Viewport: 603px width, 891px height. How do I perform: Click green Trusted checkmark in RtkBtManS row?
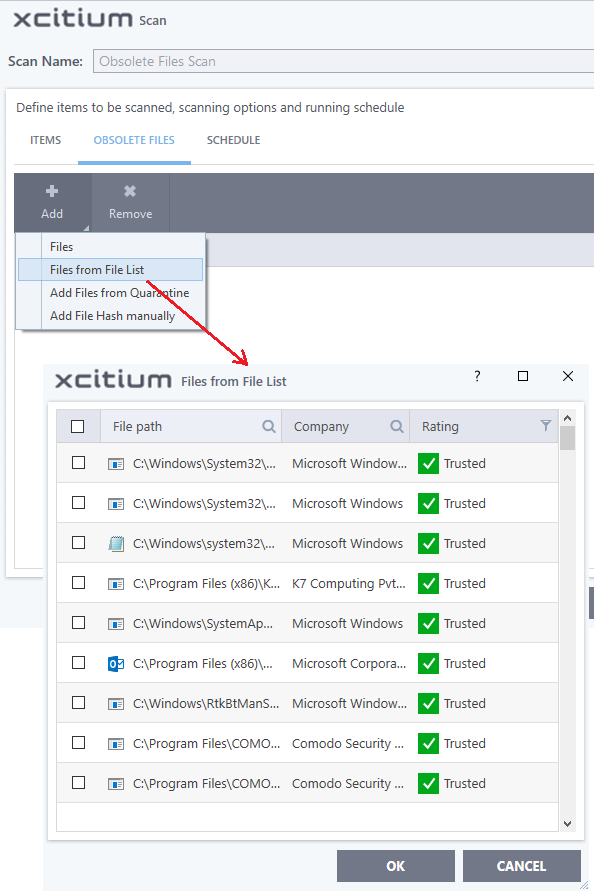pos(428,703)
